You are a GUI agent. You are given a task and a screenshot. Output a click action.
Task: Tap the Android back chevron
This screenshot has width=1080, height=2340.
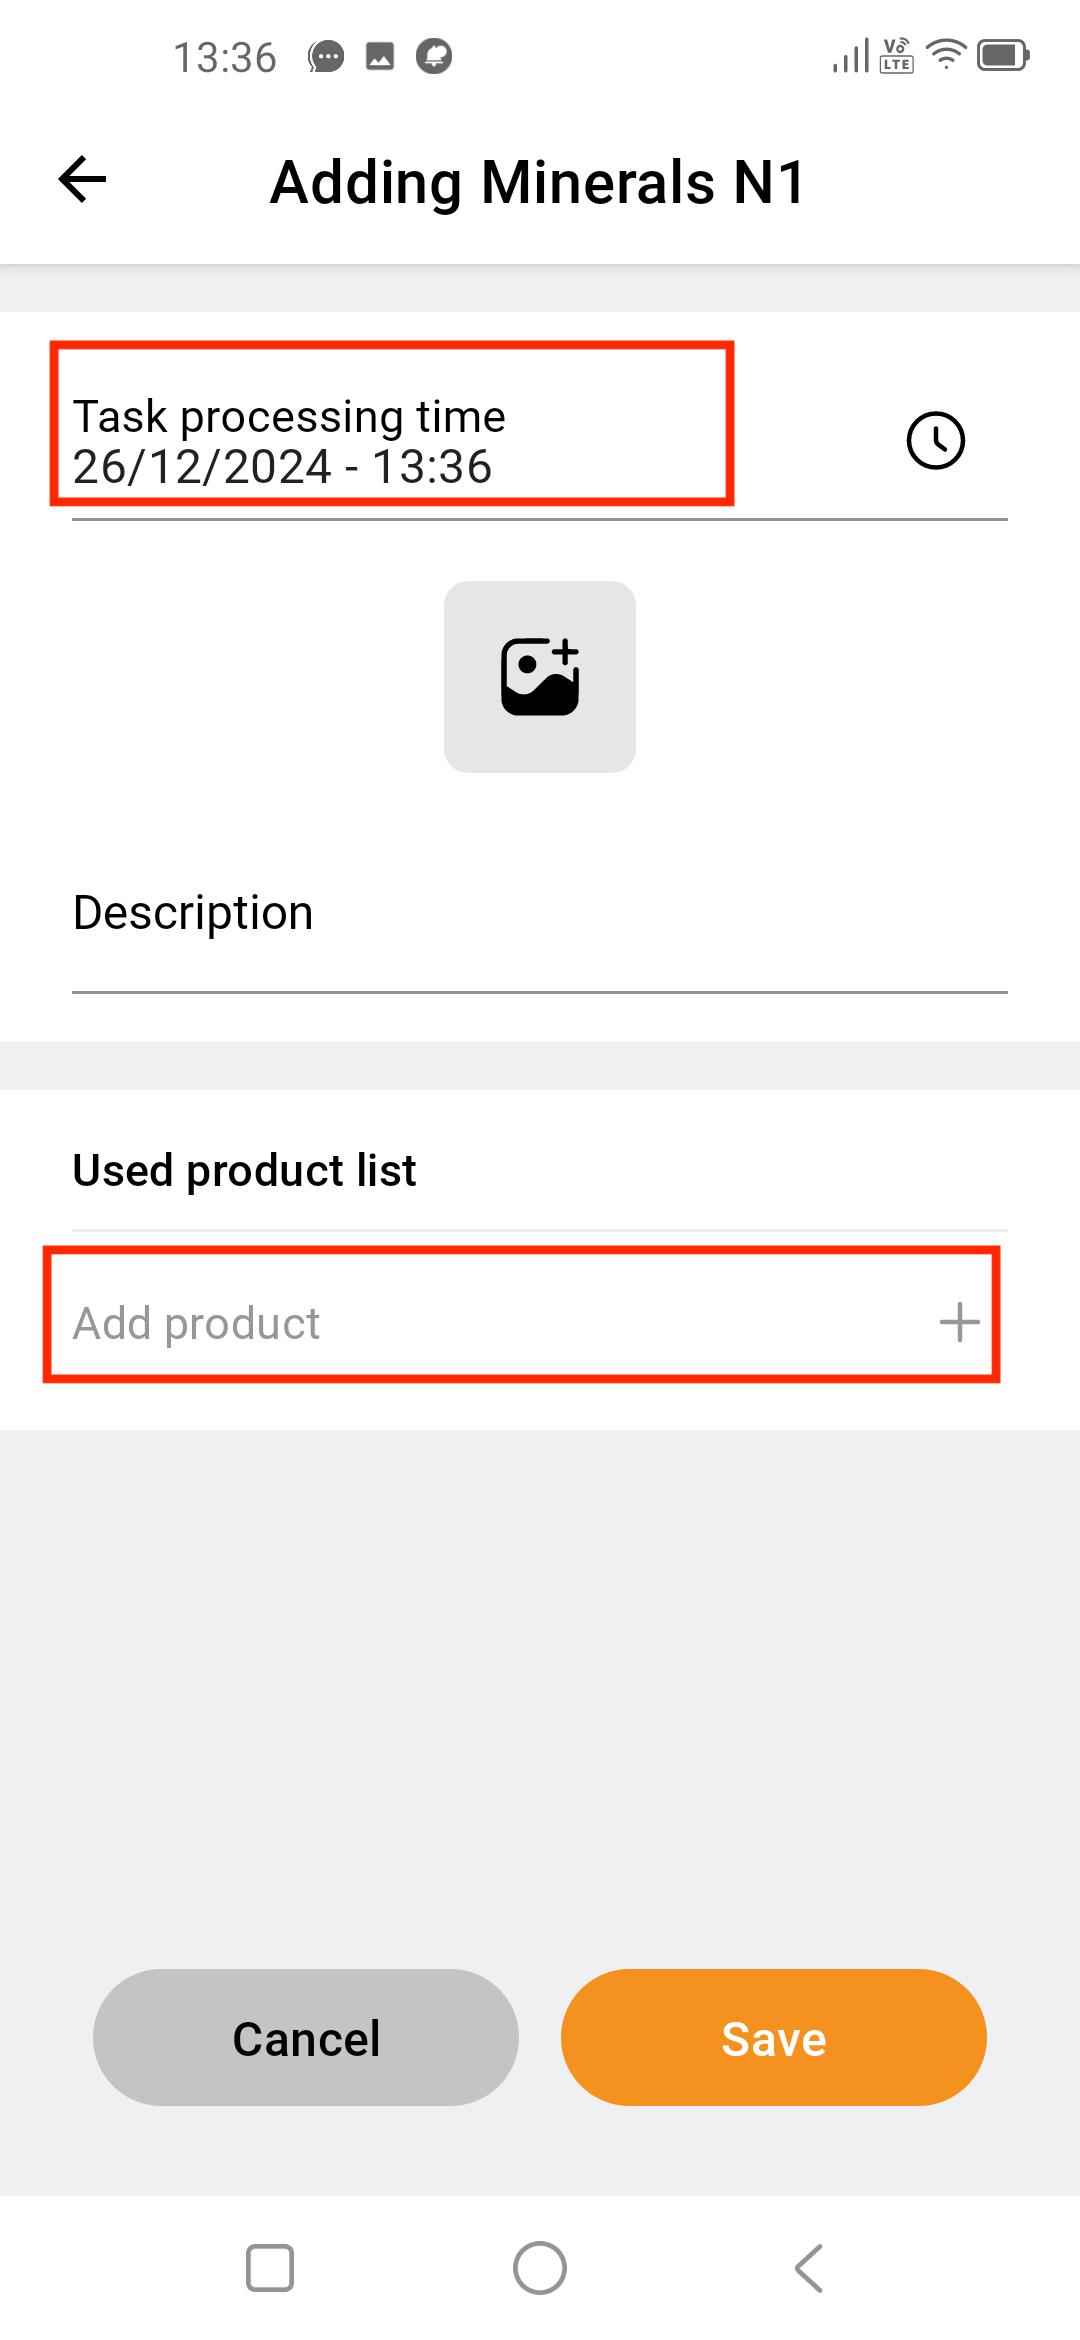(809, 2268)
